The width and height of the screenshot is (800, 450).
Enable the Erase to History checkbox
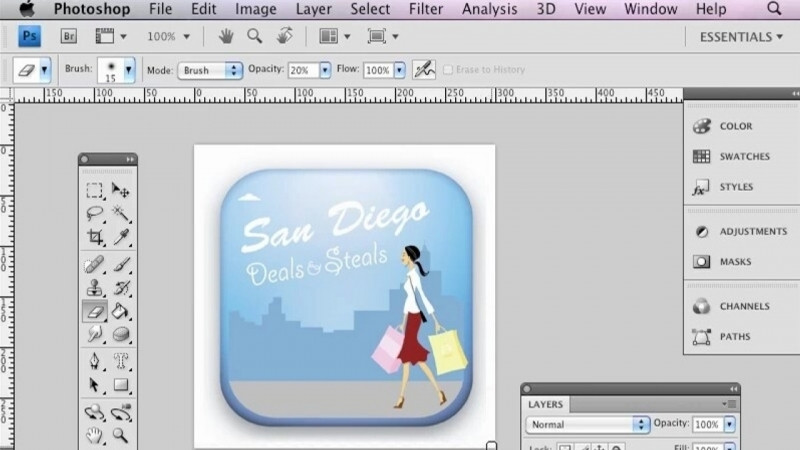click(448, 71)
